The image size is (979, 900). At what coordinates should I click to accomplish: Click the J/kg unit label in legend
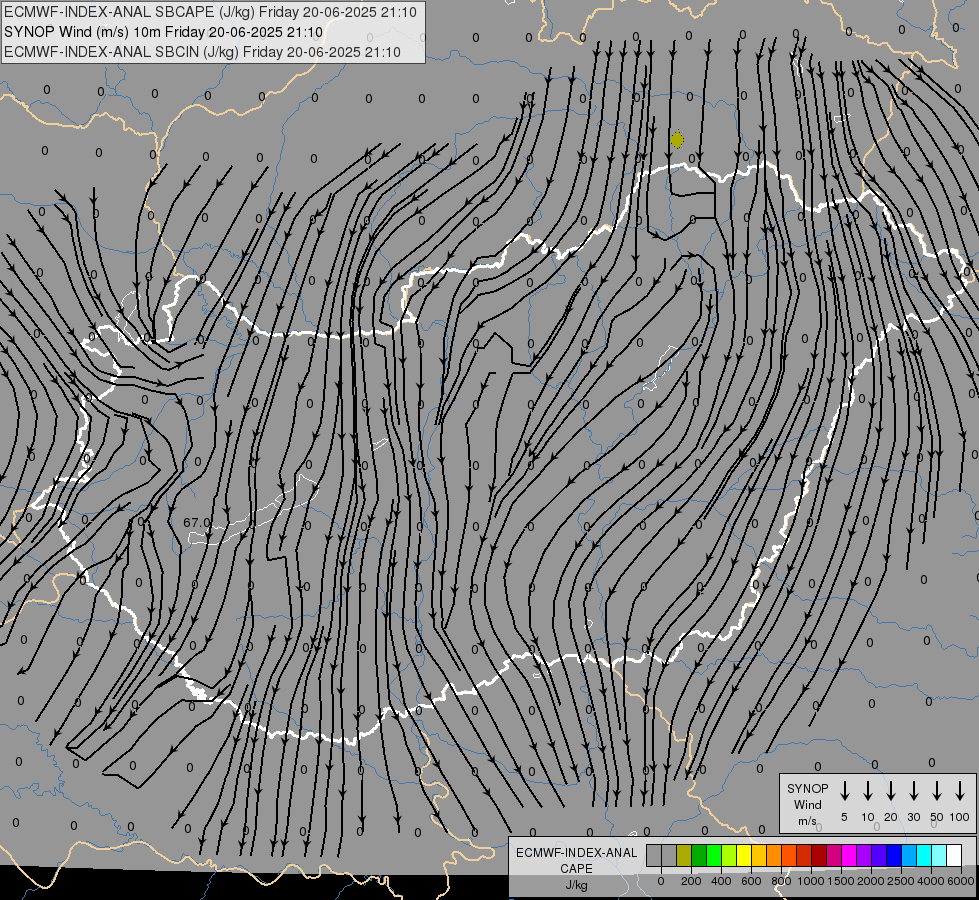(577, 884)
